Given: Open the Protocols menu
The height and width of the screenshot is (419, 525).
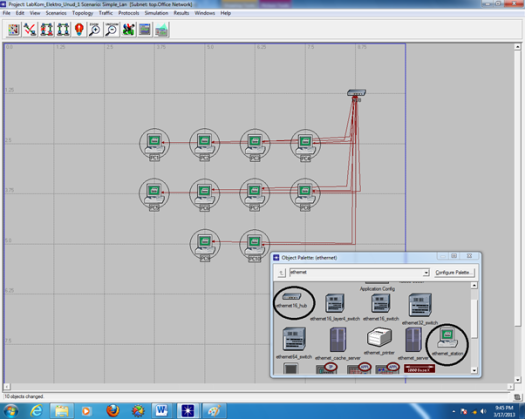Looking at the screenshot, I should click(129, 13).
